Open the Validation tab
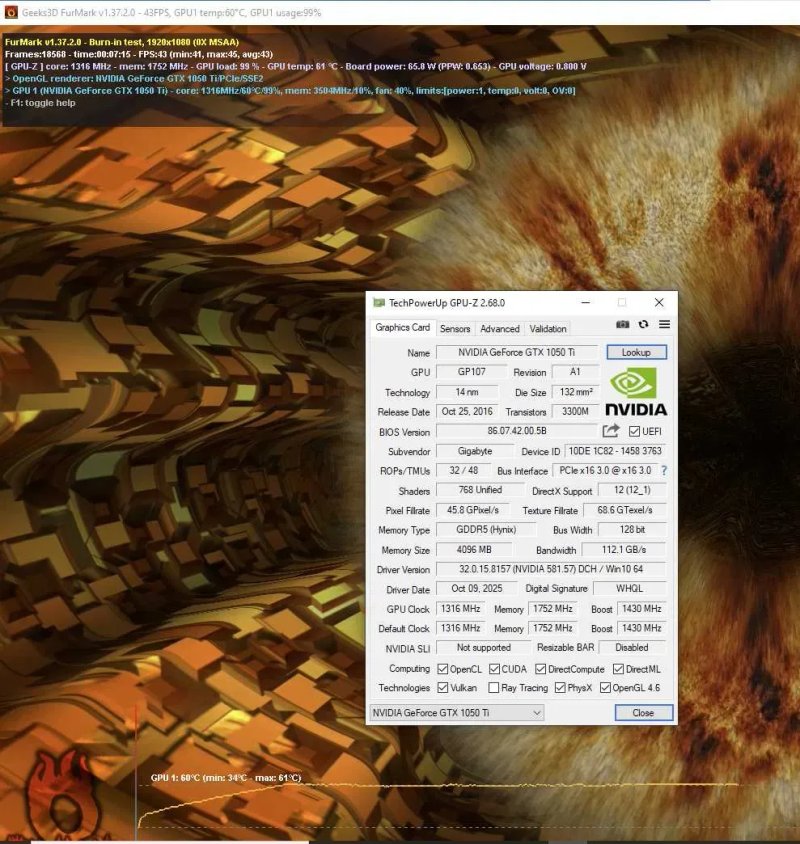800x844 pixels. [548, 328]
